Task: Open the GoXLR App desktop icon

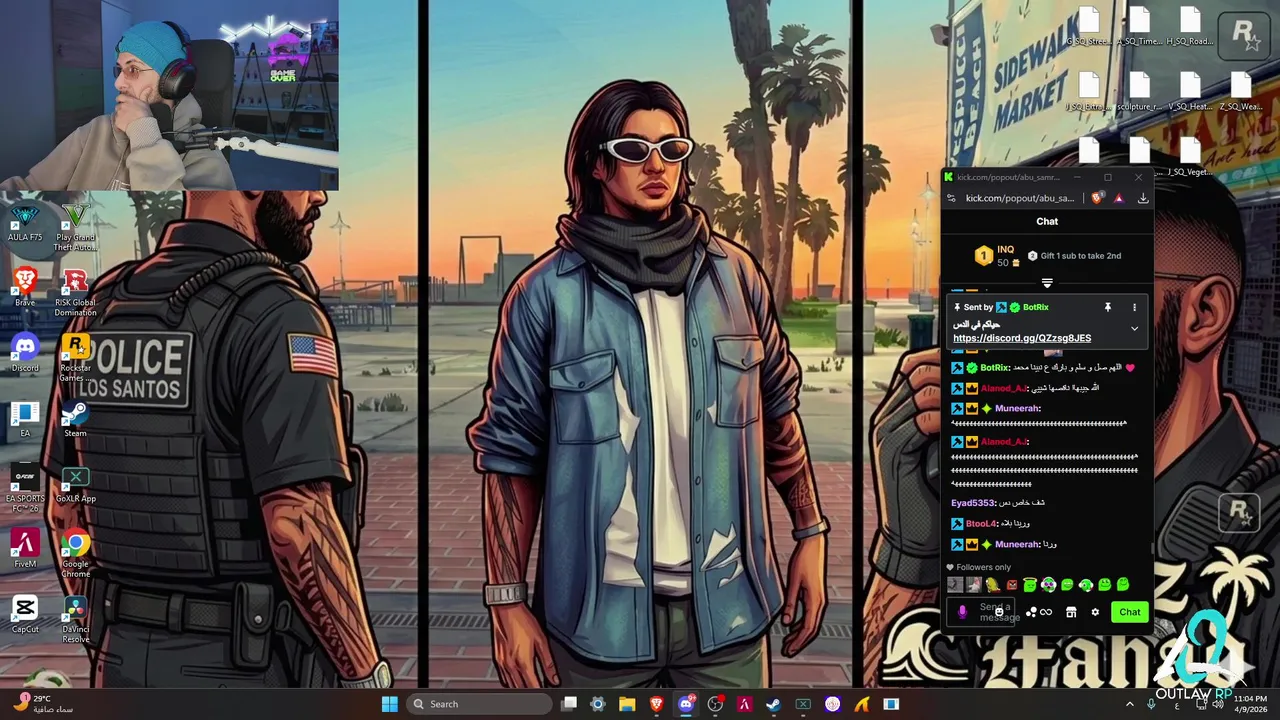Action: [x=76, y=484]
